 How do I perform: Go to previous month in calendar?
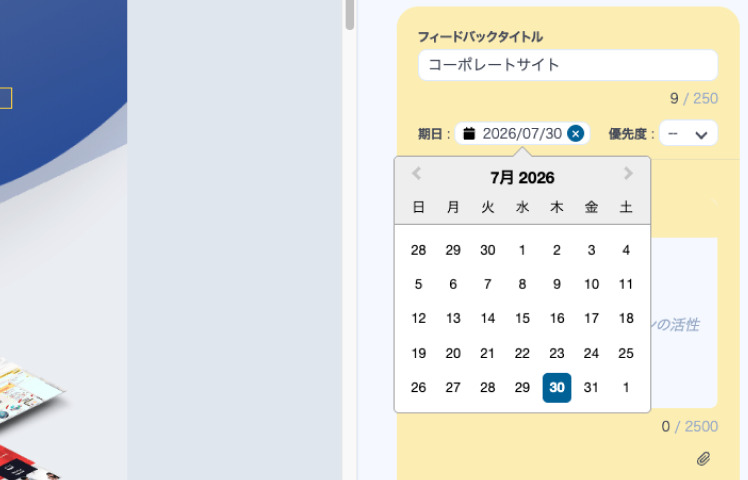point(416,173)
